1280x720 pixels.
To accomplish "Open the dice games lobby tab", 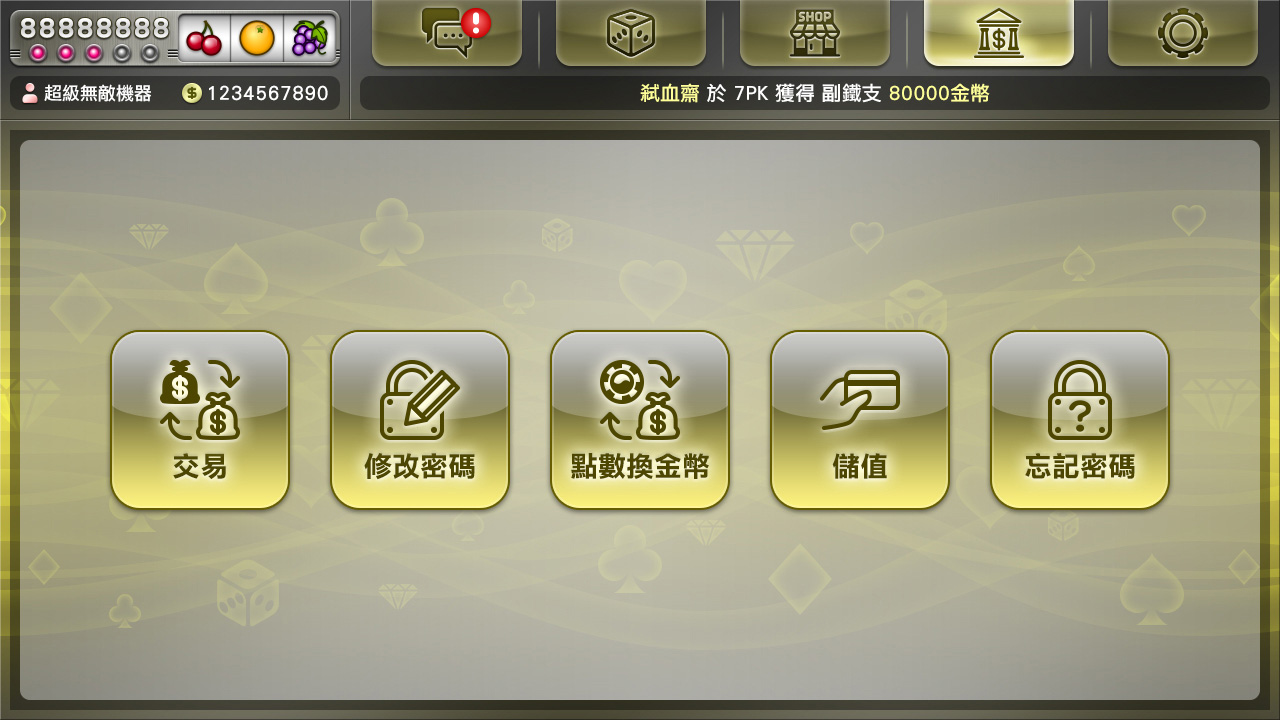I will click(631, 32).
